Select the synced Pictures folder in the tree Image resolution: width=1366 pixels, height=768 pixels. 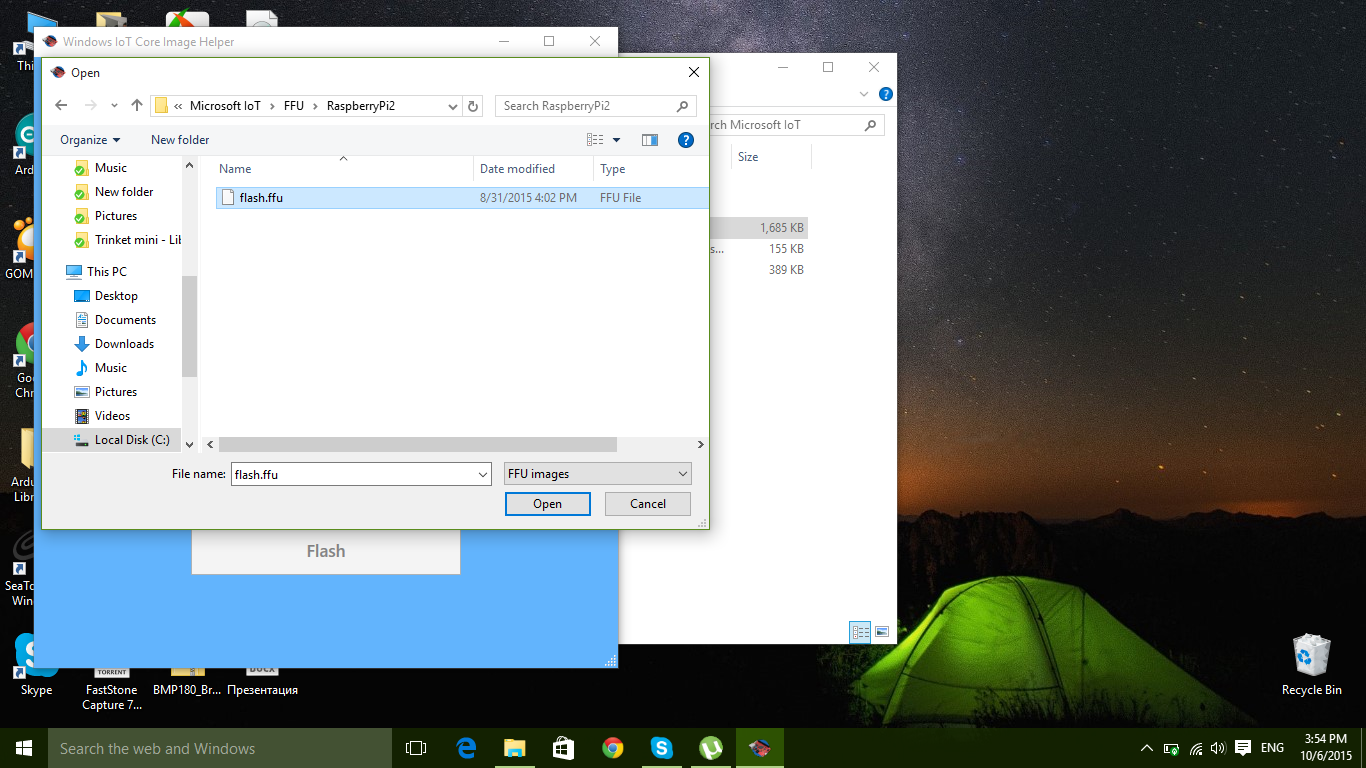pos(116,216)
